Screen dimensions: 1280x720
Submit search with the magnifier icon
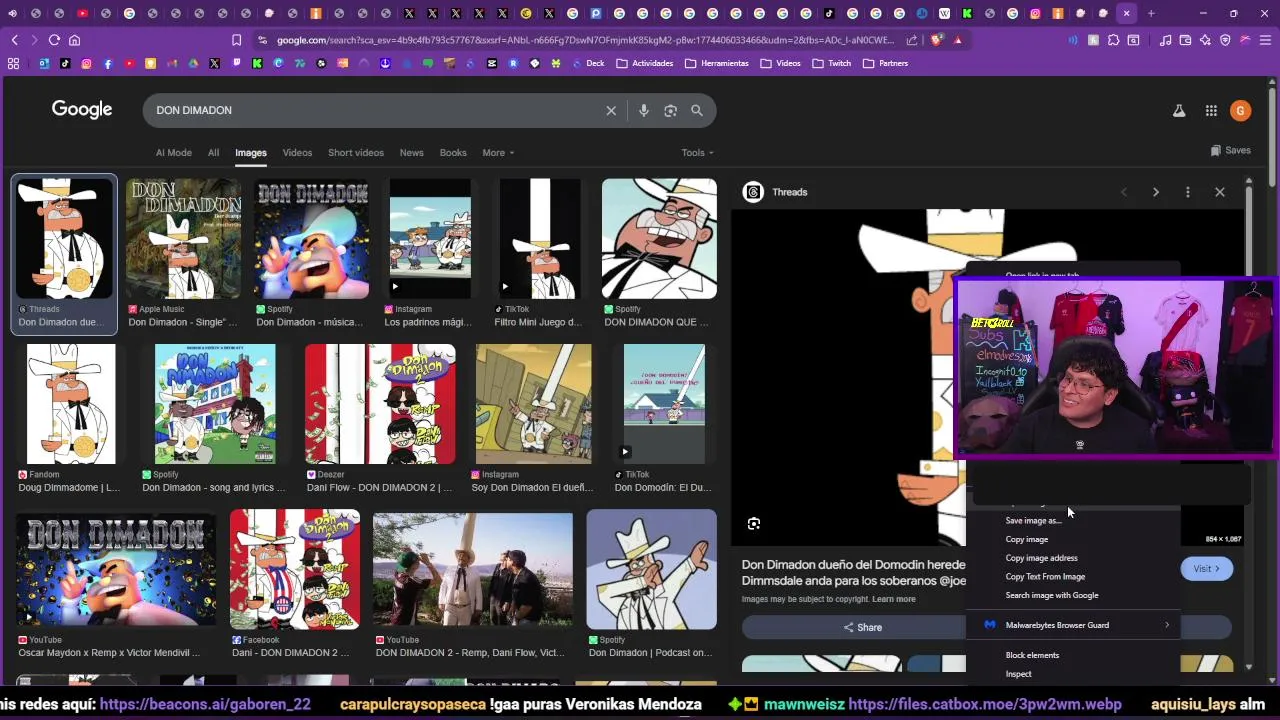pyautogui.click(x=697, y=110)
